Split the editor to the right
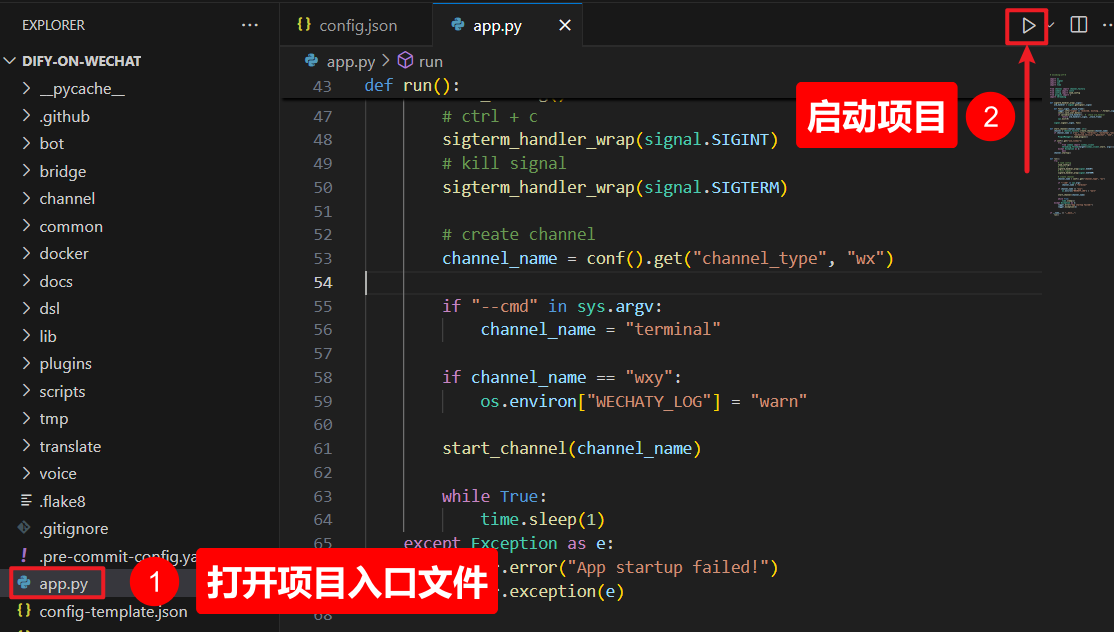Screen dimensions: 1114x632 [1078, 25]
